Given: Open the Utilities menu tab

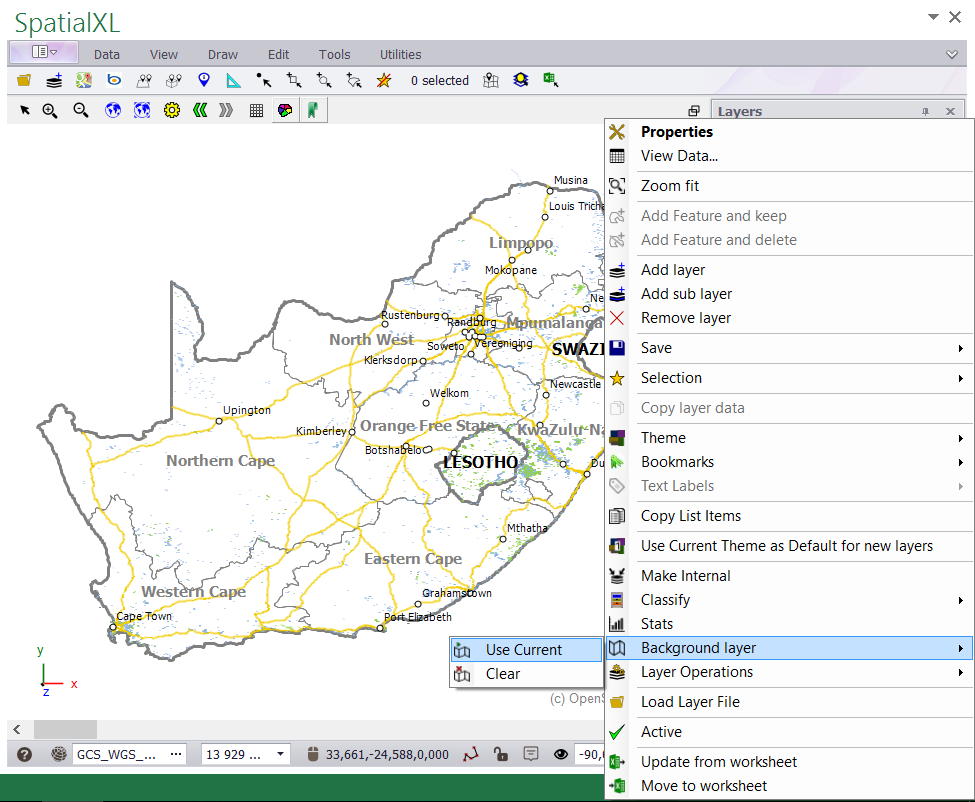Looking at the screenshot, I should click(400, 55).
